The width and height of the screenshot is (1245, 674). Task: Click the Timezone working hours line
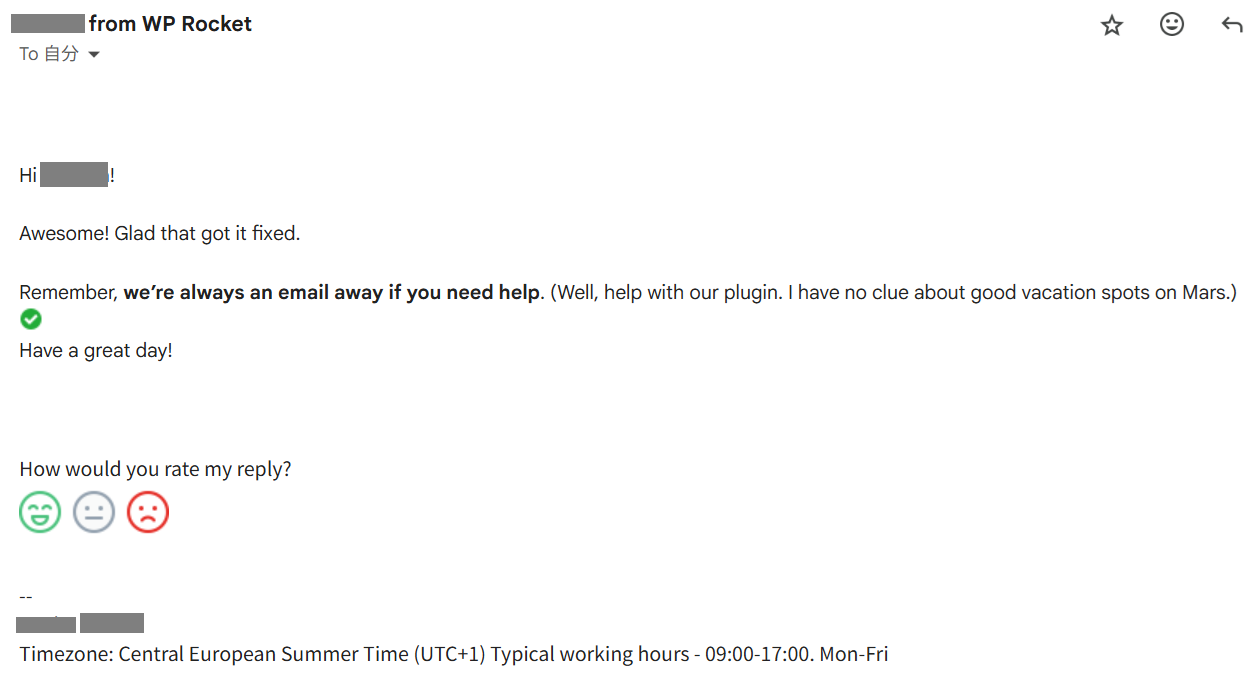pyautogui.click(x=454, y=655)
